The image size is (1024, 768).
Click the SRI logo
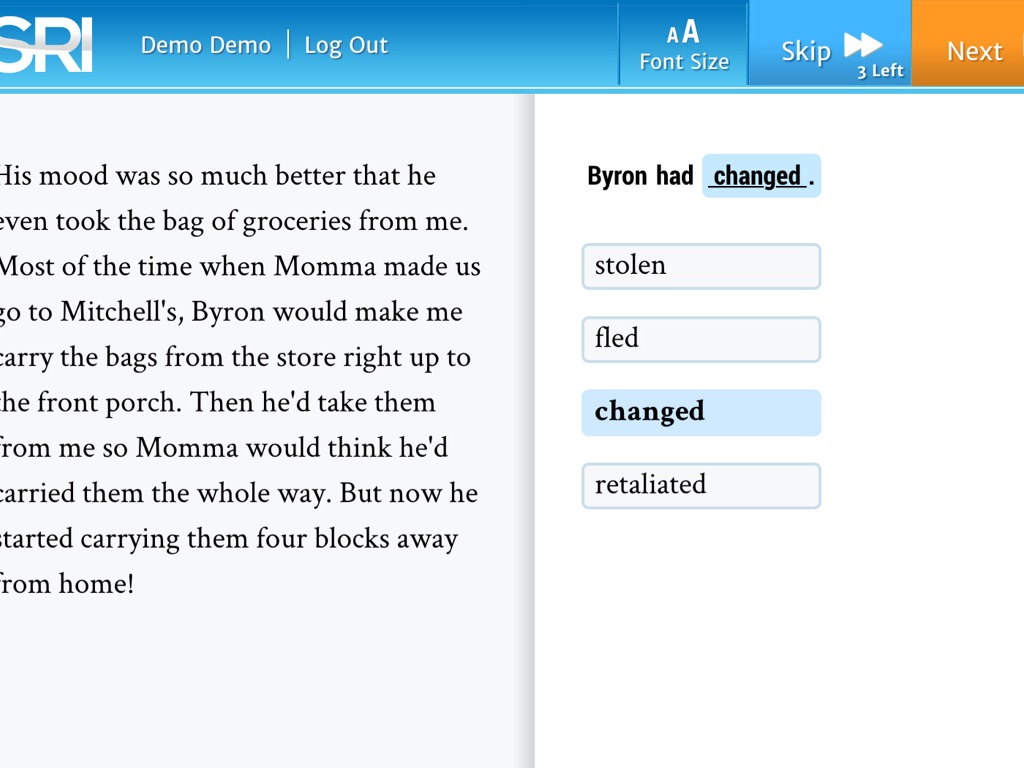45,46
